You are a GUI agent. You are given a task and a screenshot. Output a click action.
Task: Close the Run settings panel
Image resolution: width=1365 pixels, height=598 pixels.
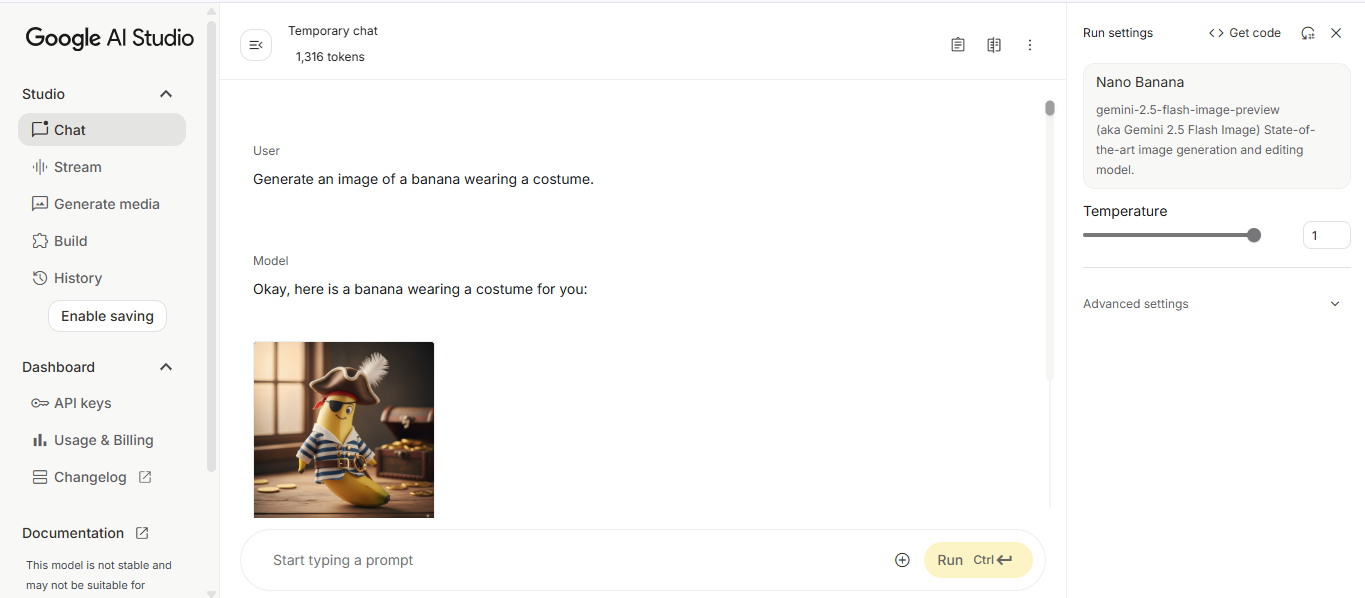[x=1336, y=33]
